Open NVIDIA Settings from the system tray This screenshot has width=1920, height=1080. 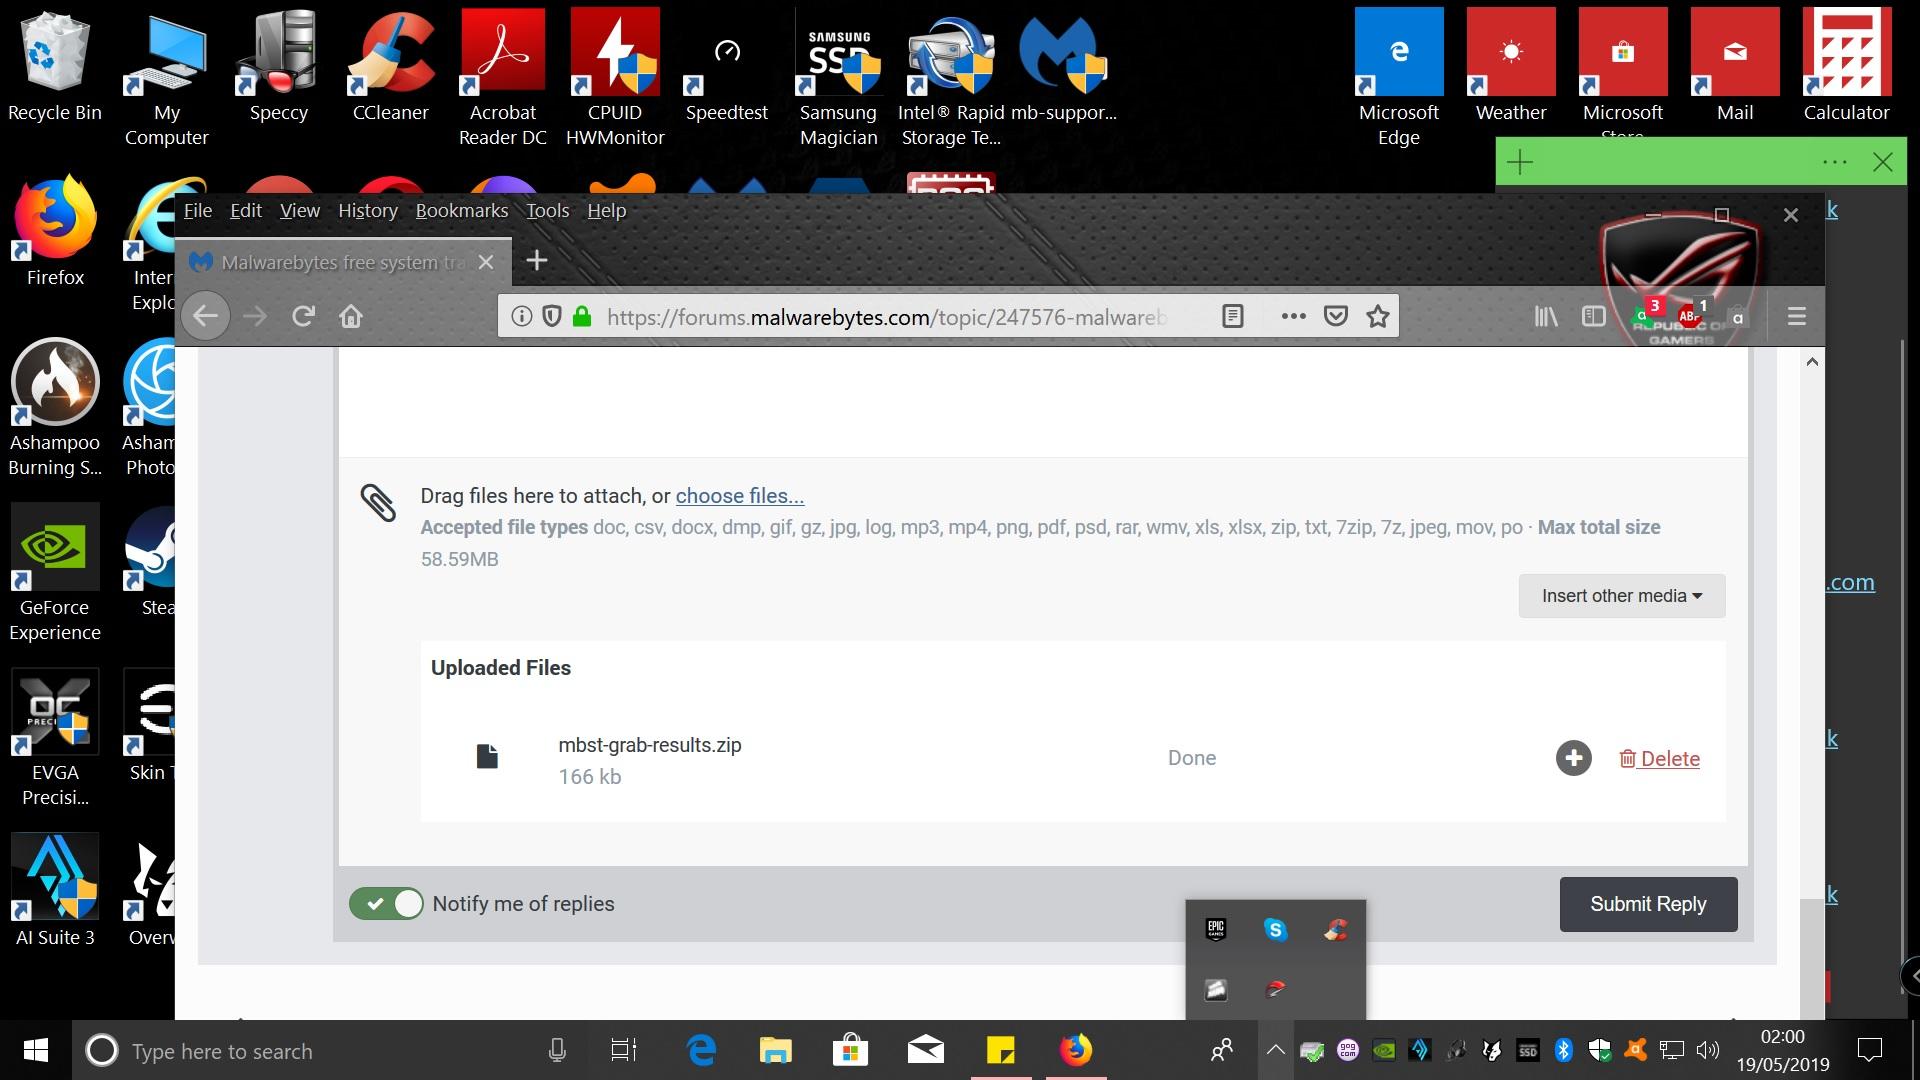pos(1384,1050)
